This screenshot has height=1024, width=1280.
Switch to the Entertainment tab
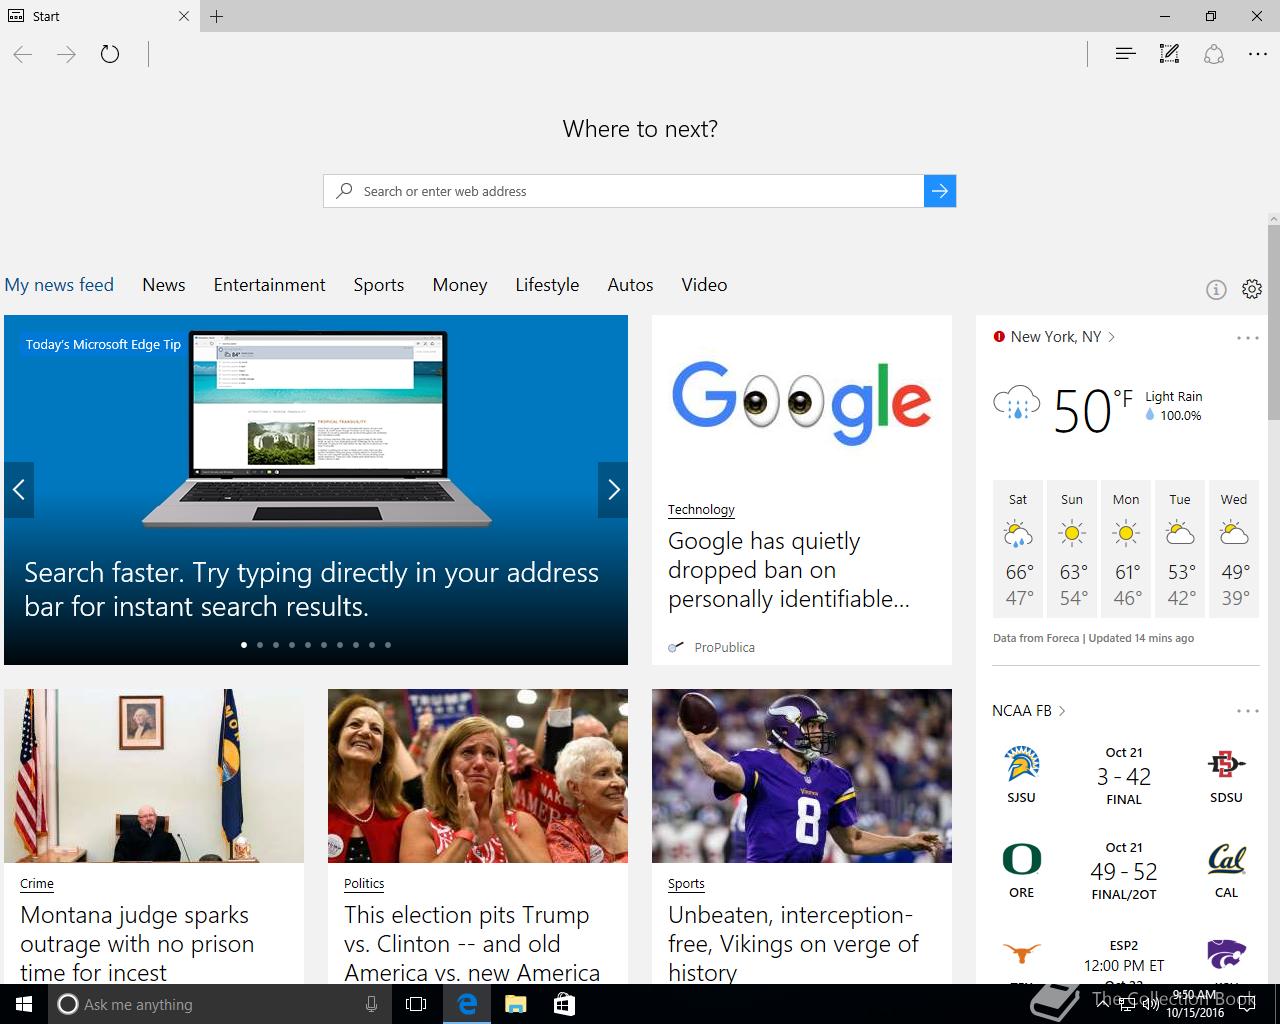point(270,285)
